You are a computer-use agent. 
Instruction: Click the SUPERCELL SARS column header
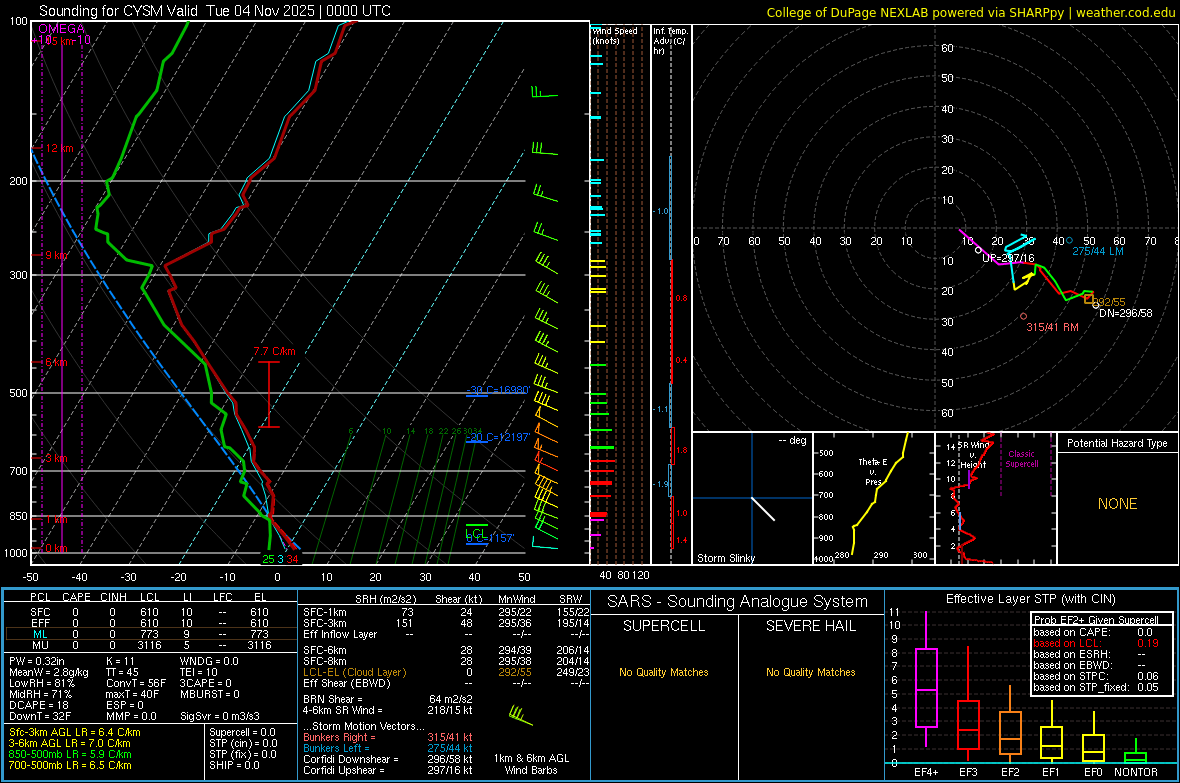pos(664,626)
